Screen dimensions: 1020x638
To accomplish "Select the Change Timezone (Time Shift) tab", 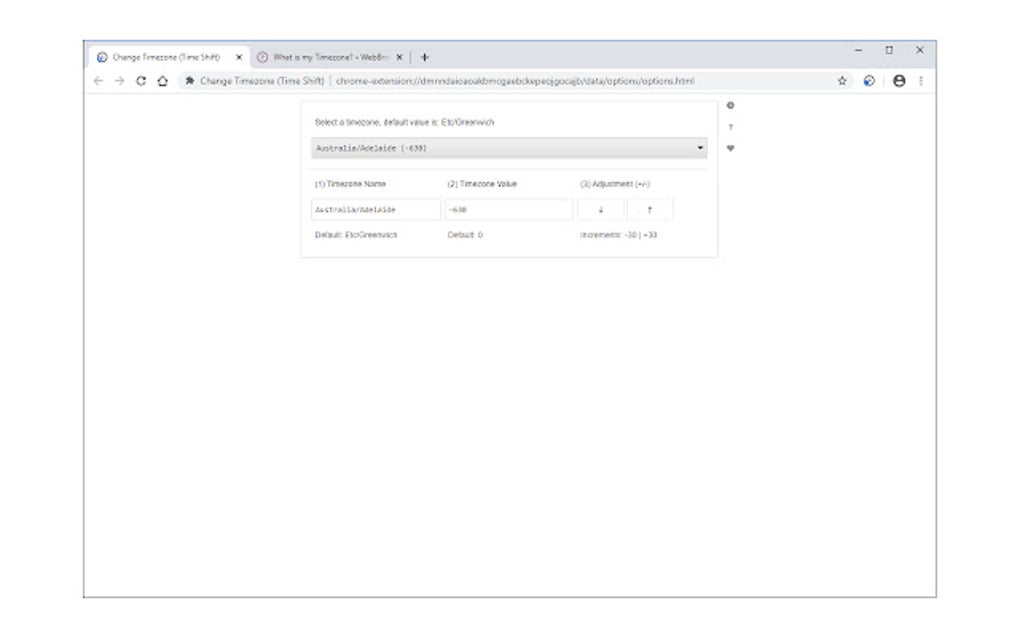I will 160,56.
